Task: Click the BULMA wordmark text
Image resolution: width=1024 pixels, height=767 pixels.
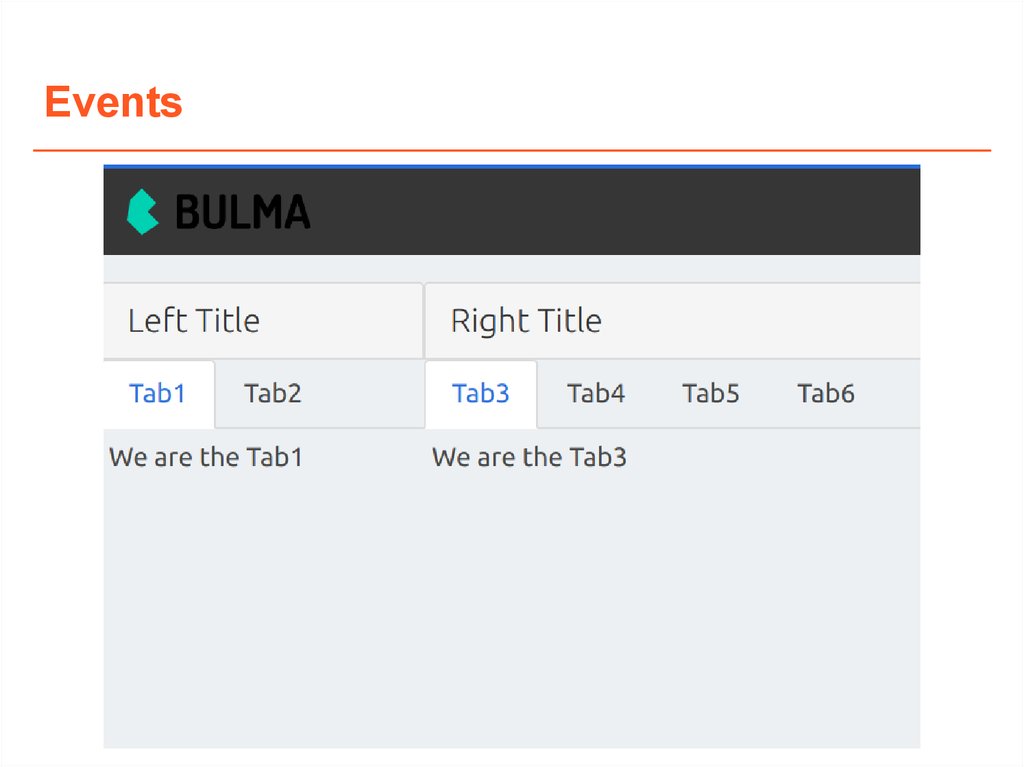Action: click(x=242, y=212)
